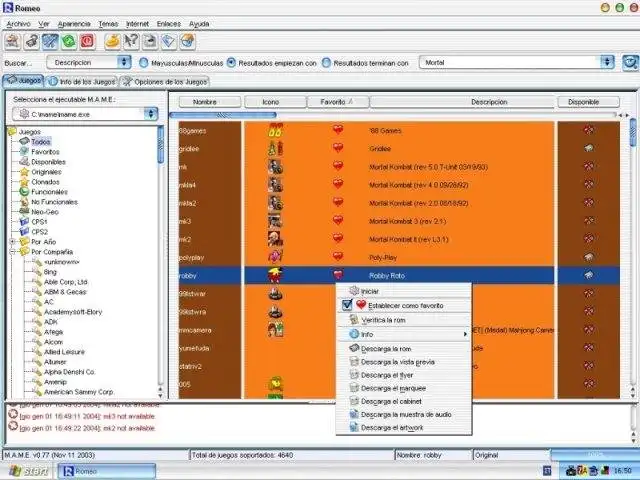
Task: Click the Iniciar menu entry gear icon
Action: (354, 291)
